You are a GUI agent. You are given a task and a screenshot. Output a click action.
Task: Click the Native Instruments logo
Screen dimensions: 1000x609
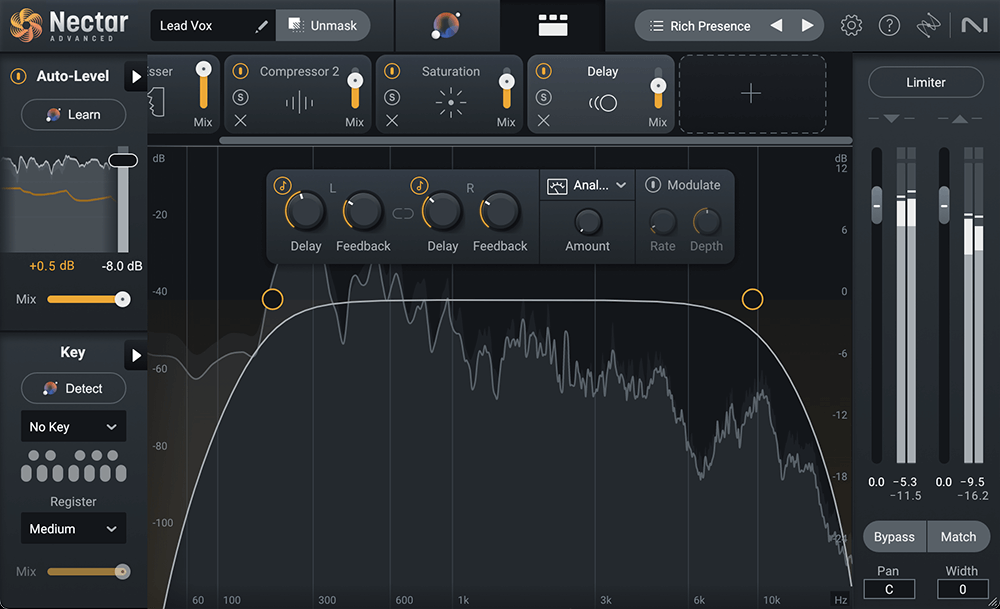click(x=974, y=25)
